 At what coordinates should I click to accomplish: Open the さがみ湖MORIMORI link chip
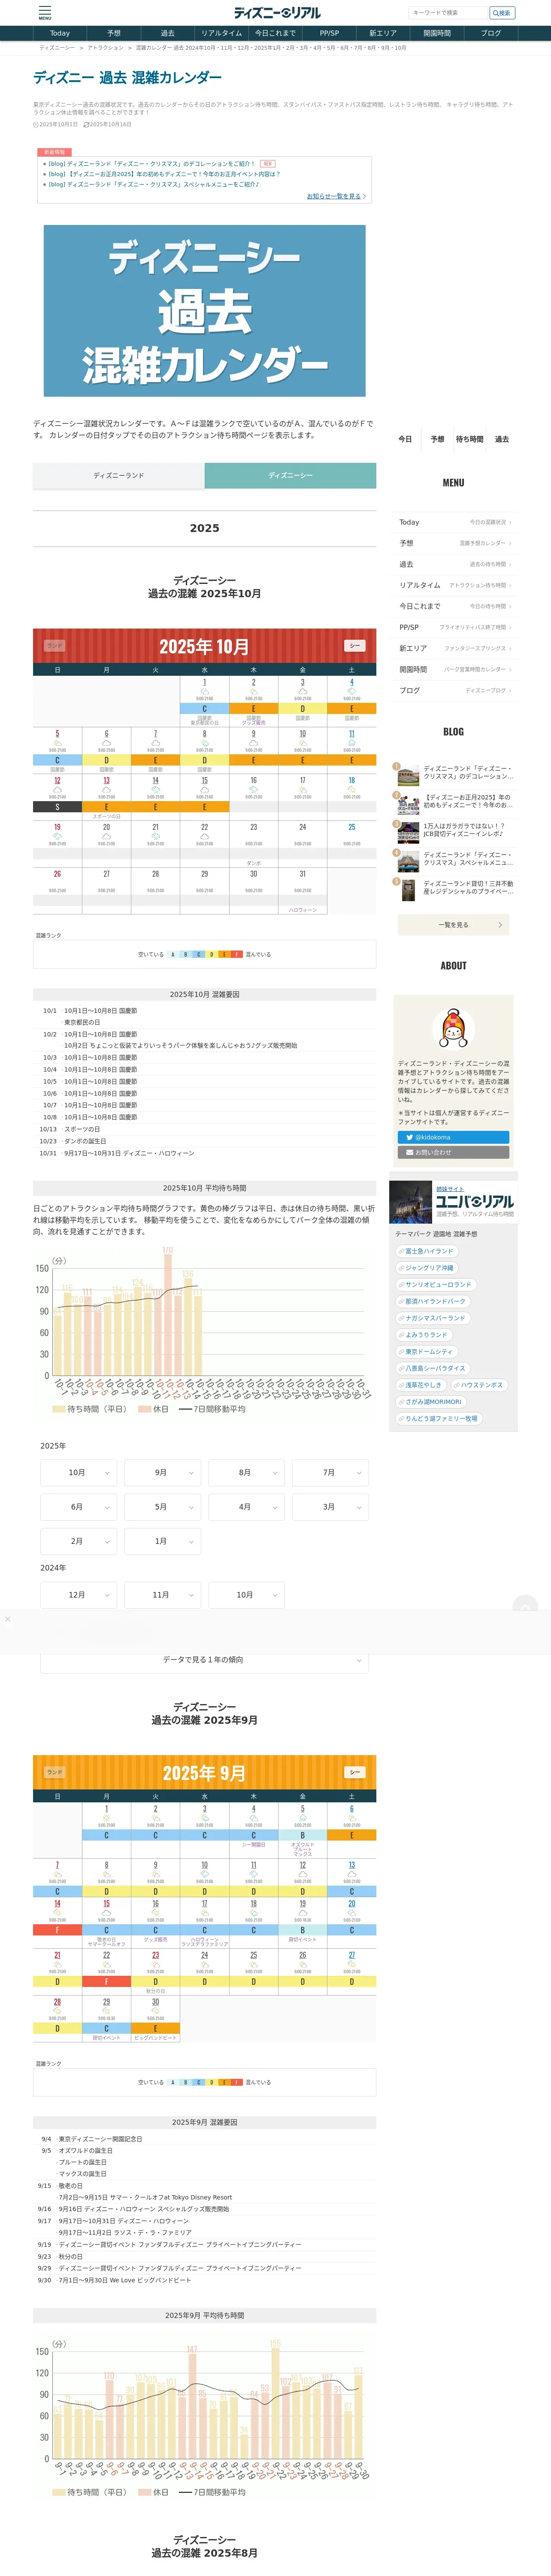click(430, 1402)
